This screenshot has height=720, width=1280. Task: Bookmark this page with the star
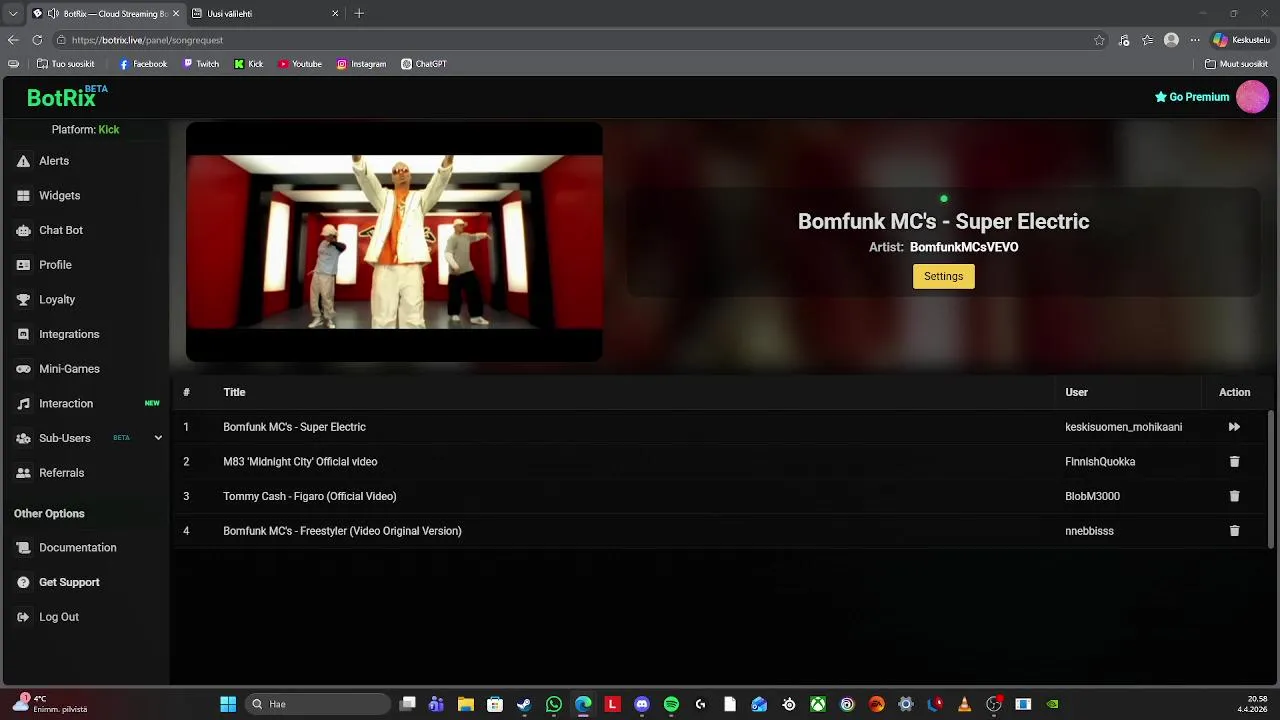coord(1099,40)
